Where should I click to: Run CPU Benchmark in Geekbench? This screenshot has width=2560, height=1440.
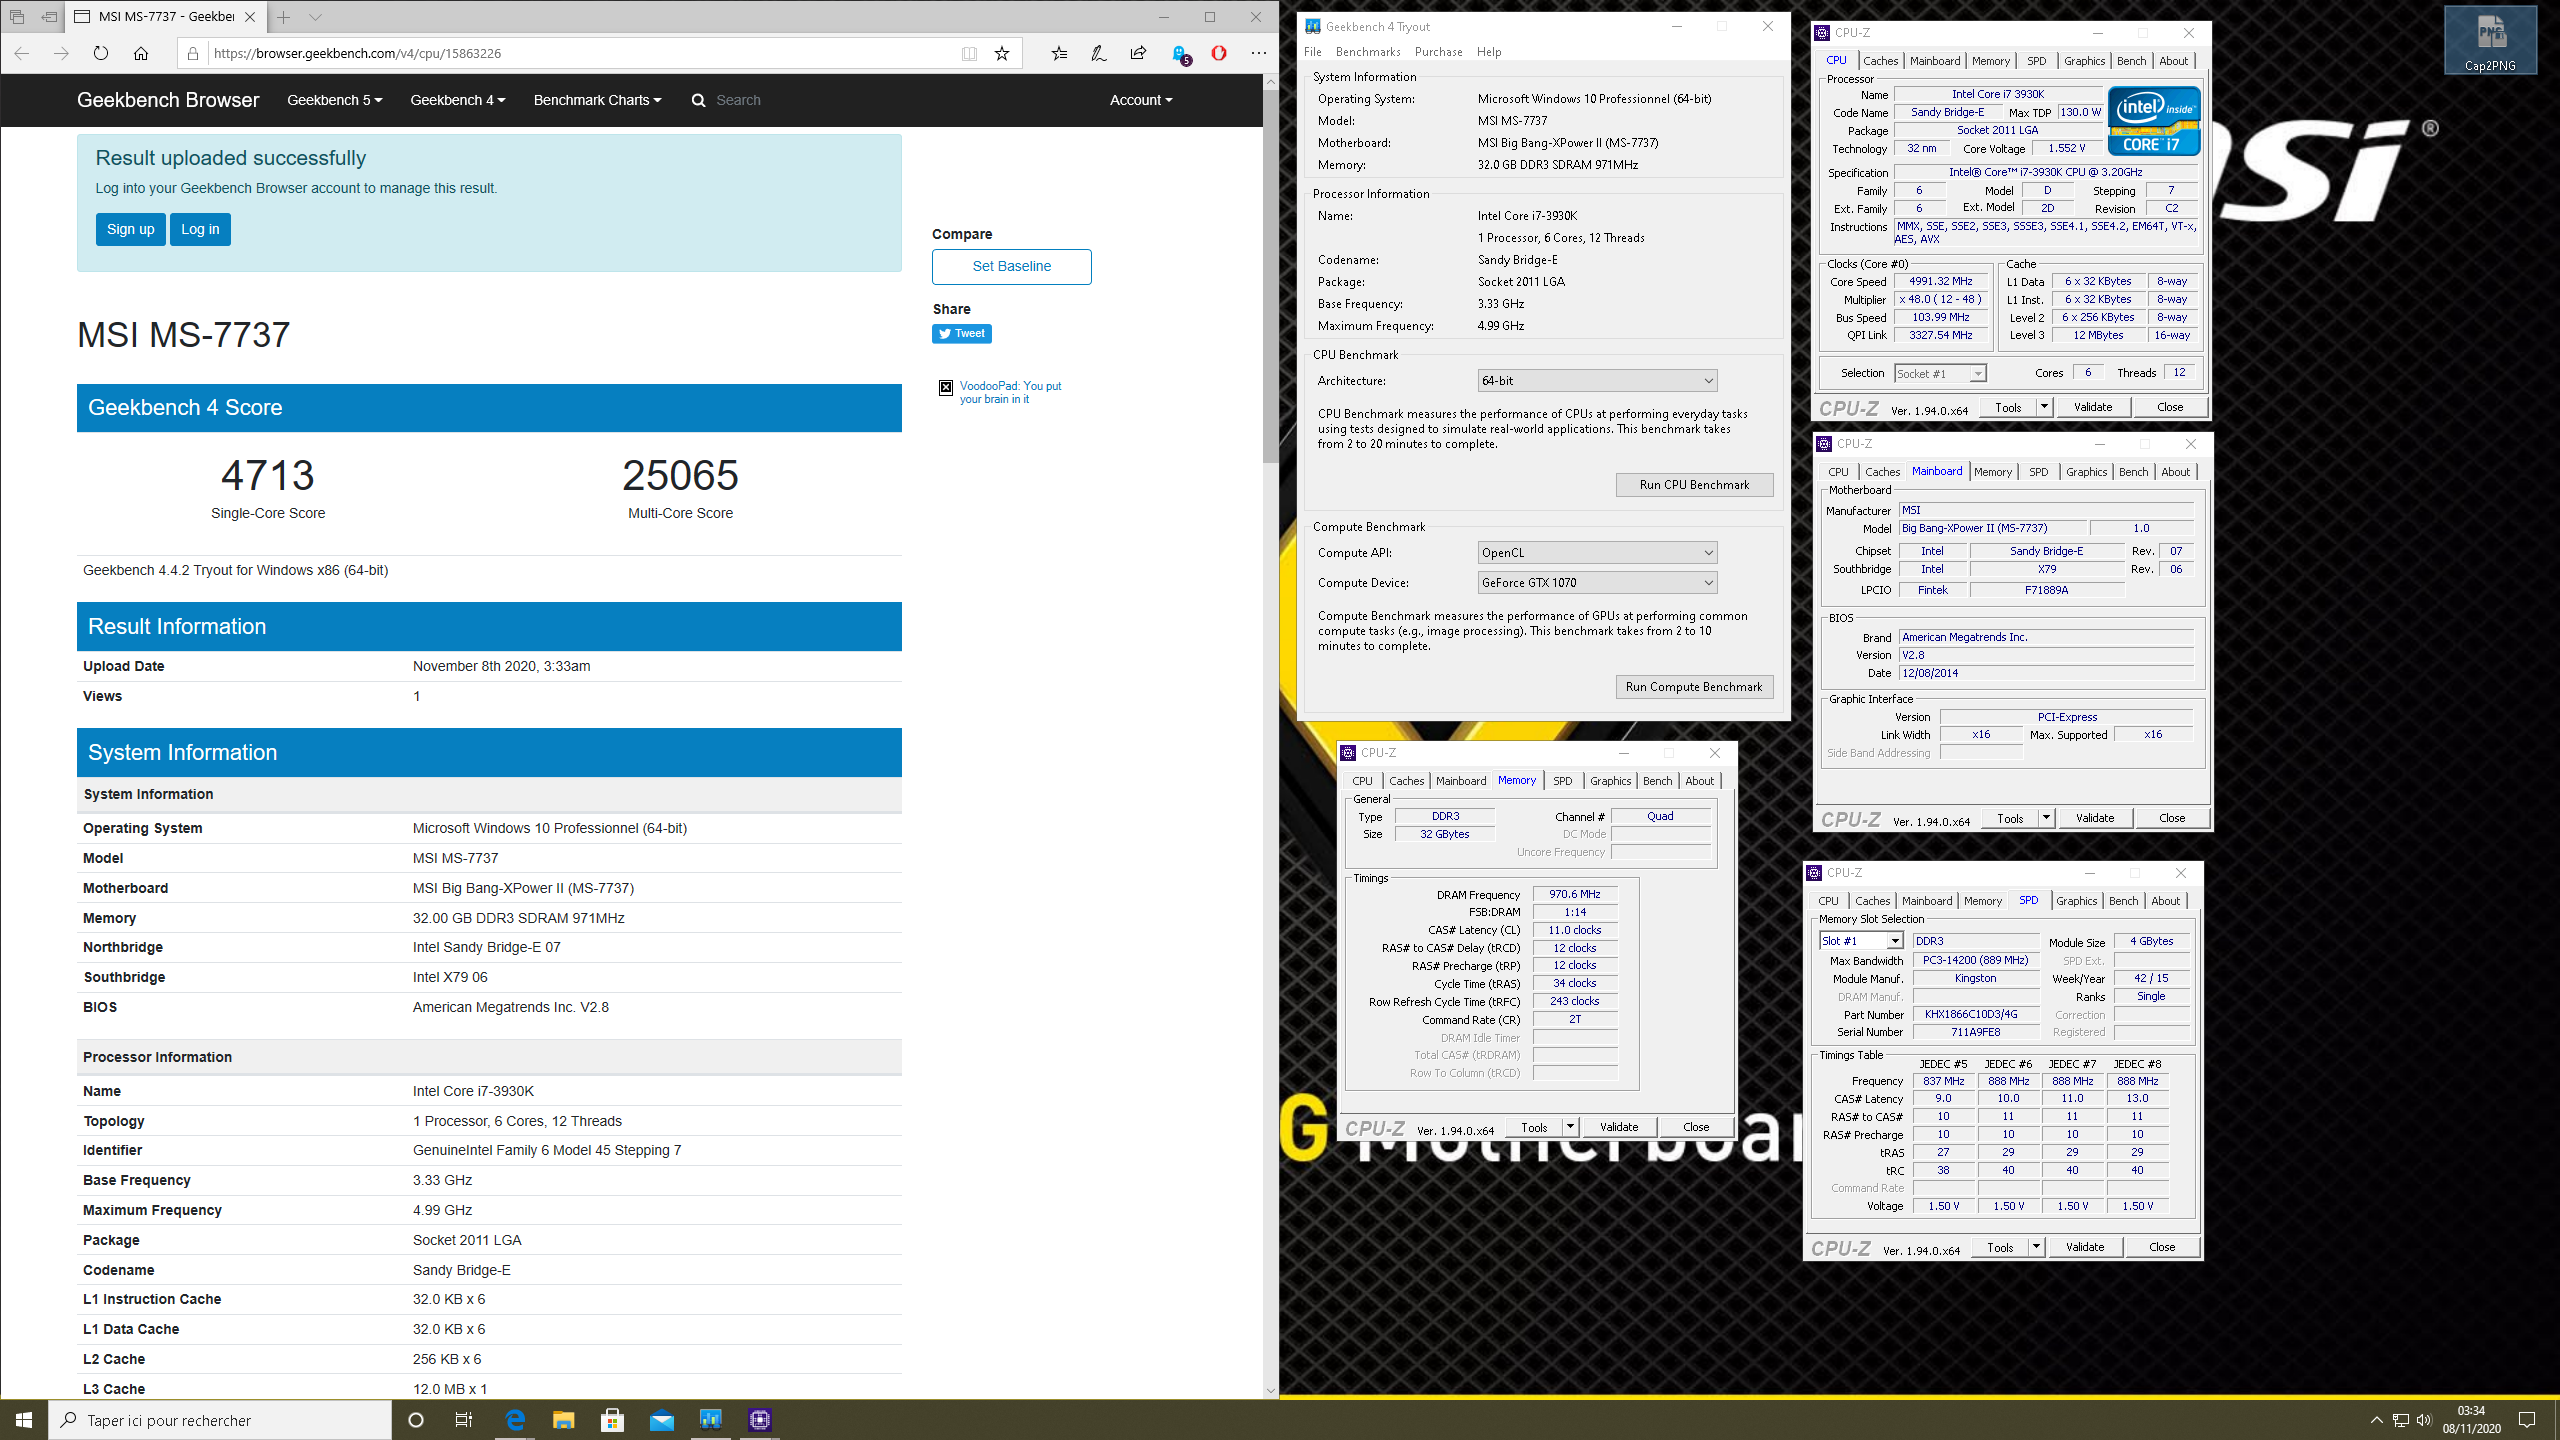pyautogui.click(x=1694, y=485)
